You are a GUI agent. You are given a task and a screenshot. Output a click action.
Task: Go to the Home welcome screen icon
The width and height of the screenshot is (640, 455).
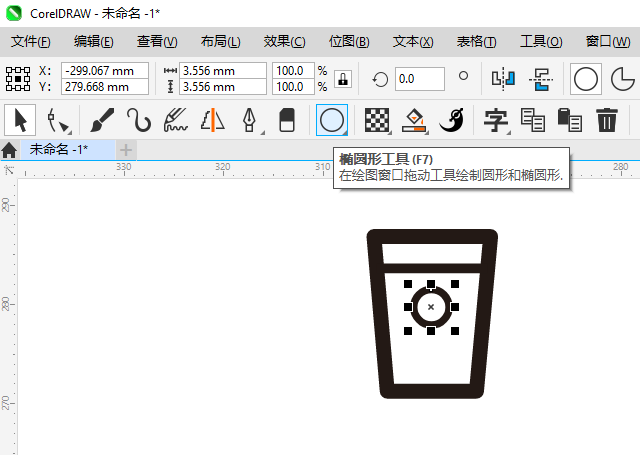tap(9, 150)
